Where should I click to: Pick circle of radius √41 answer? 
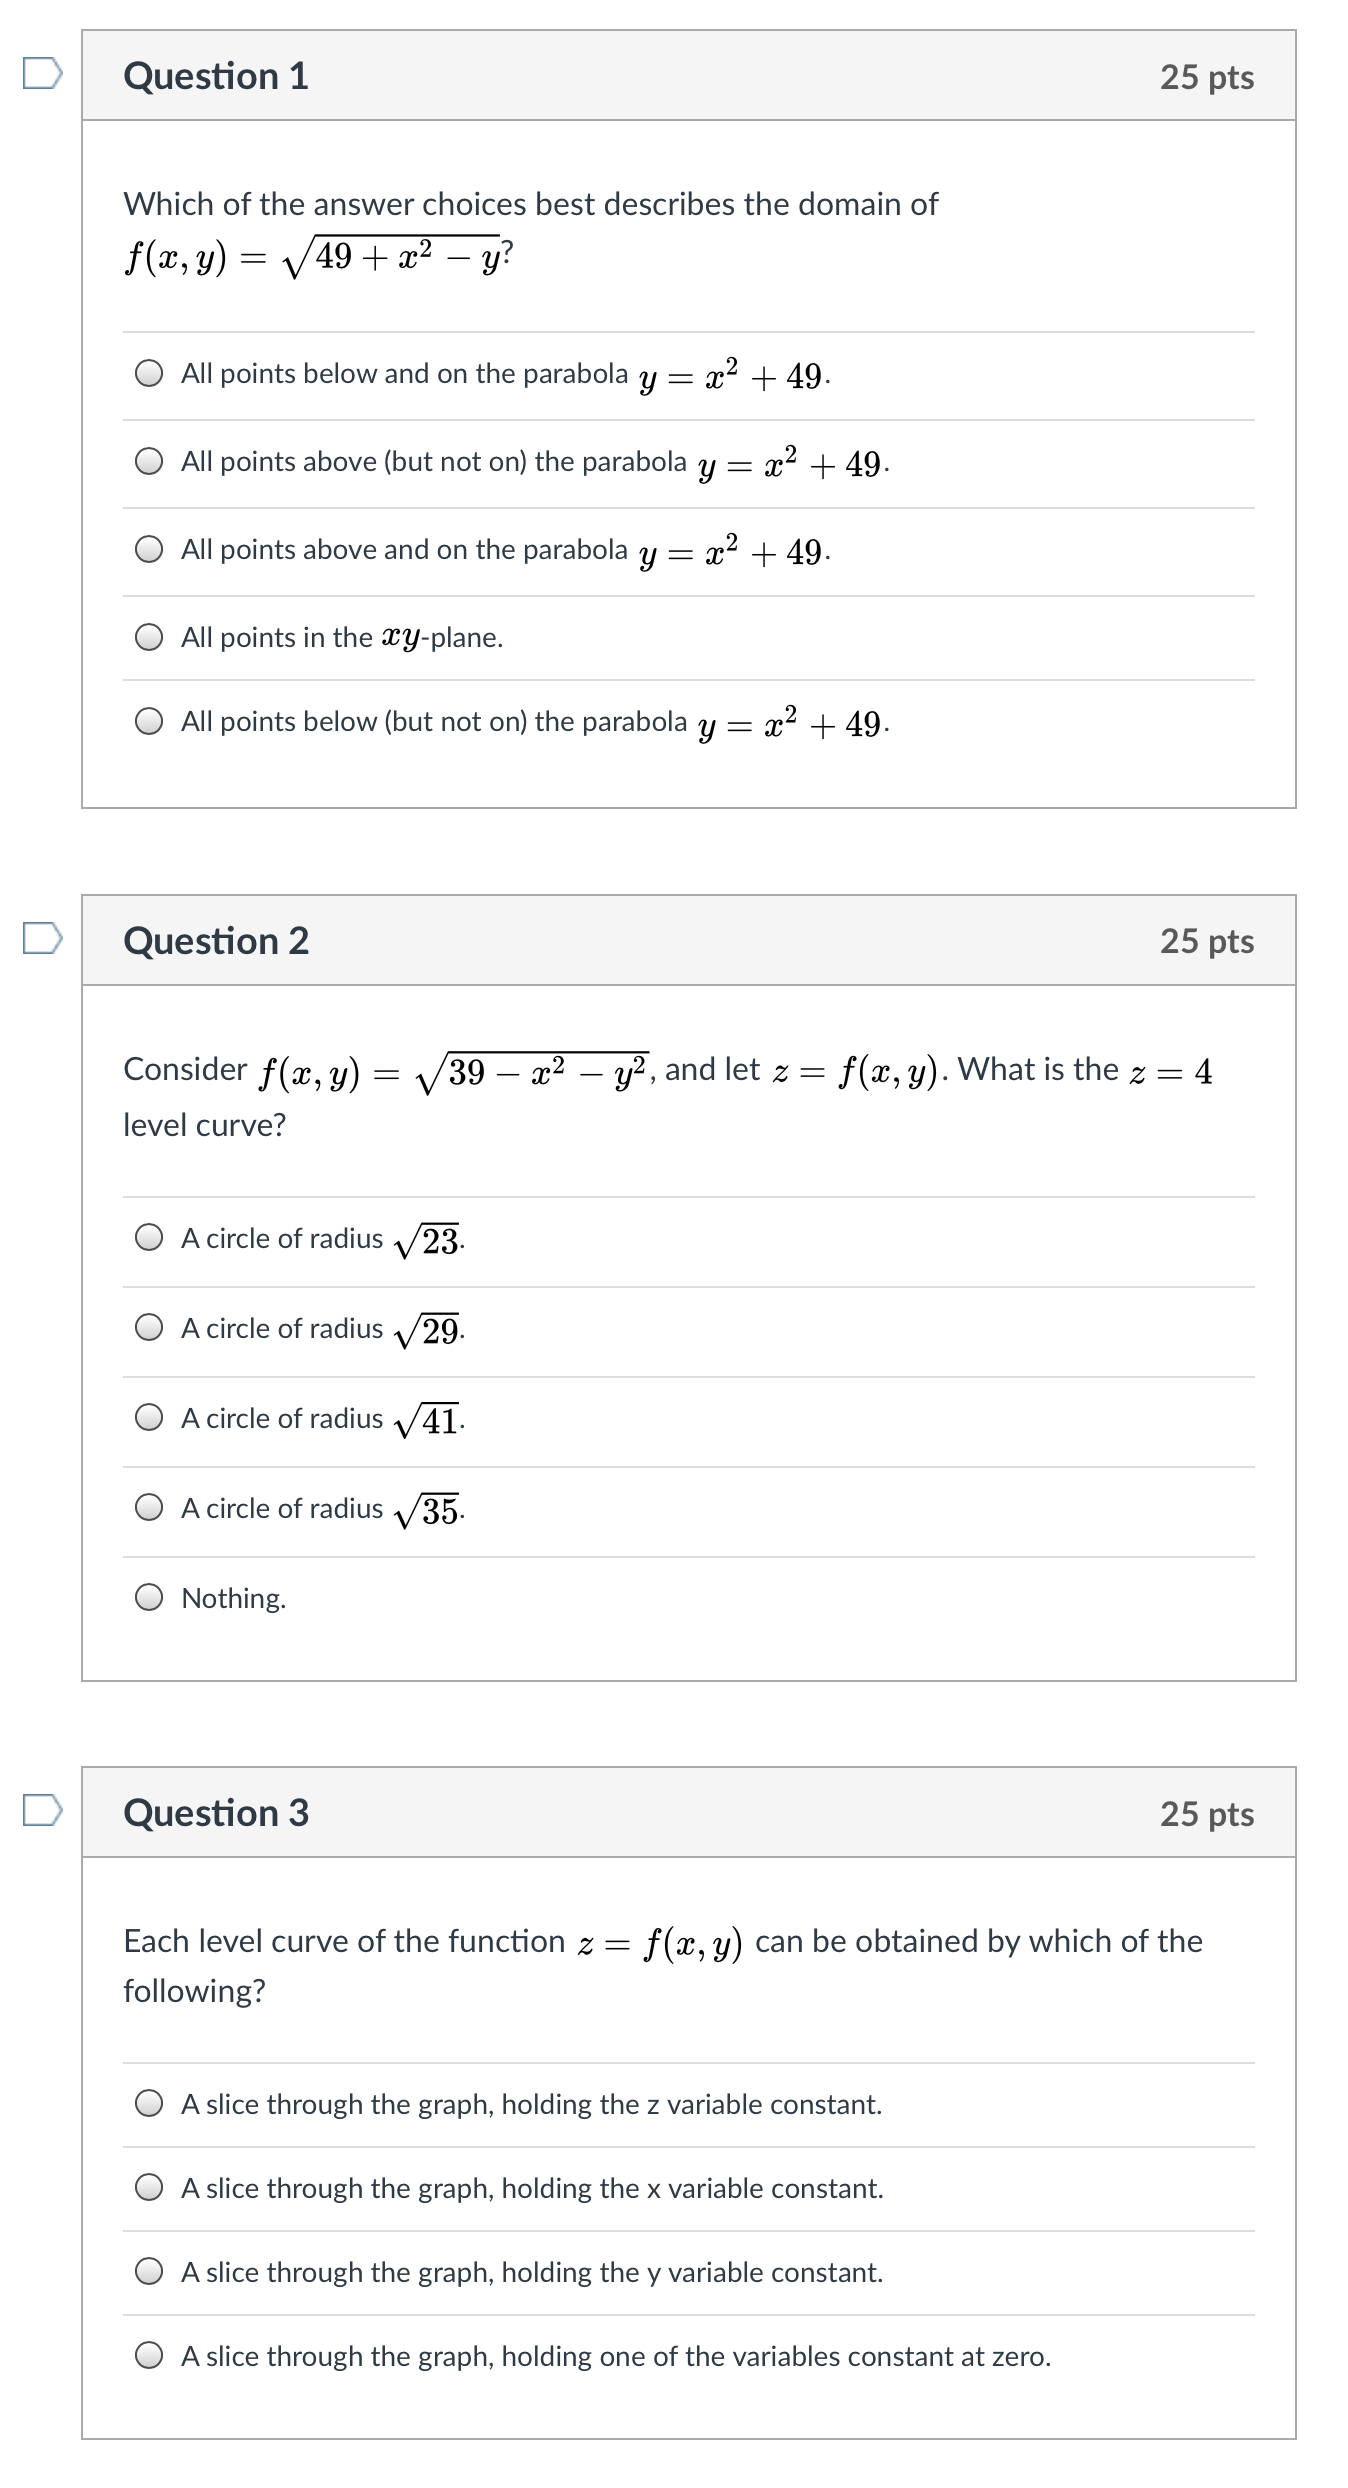pyautogui.click(x=150, y=1418)
